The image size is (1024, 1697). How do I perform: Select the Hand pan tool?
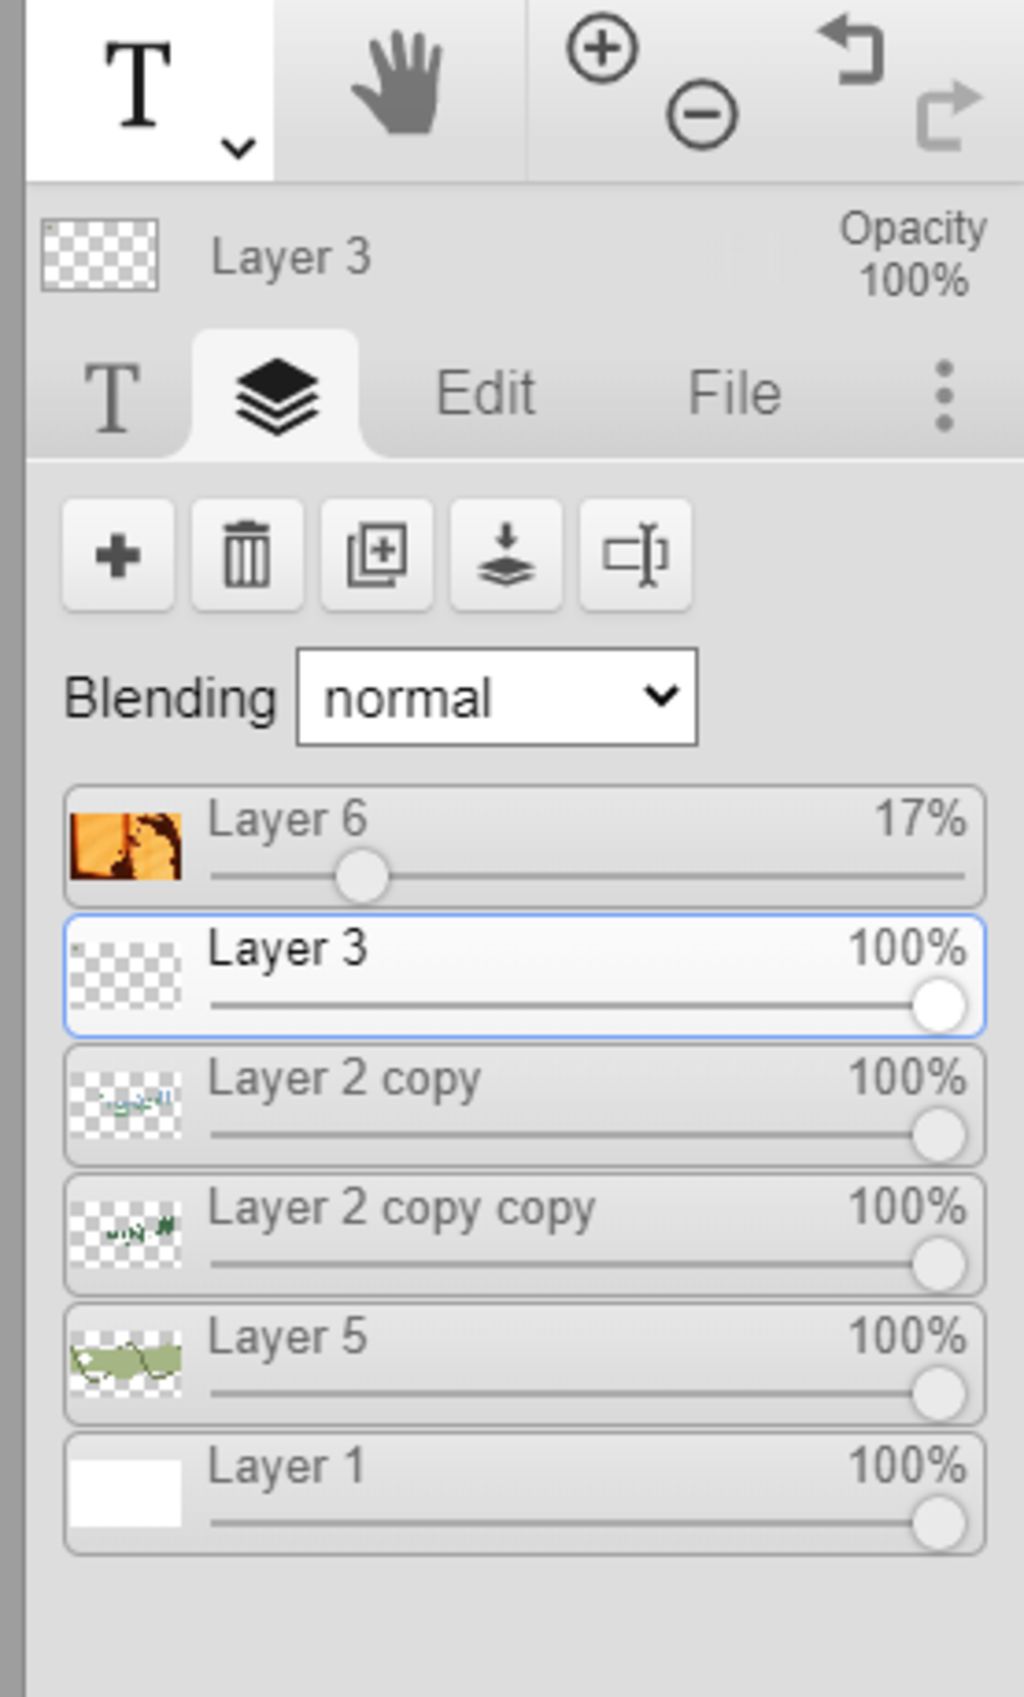coord(398,83)
